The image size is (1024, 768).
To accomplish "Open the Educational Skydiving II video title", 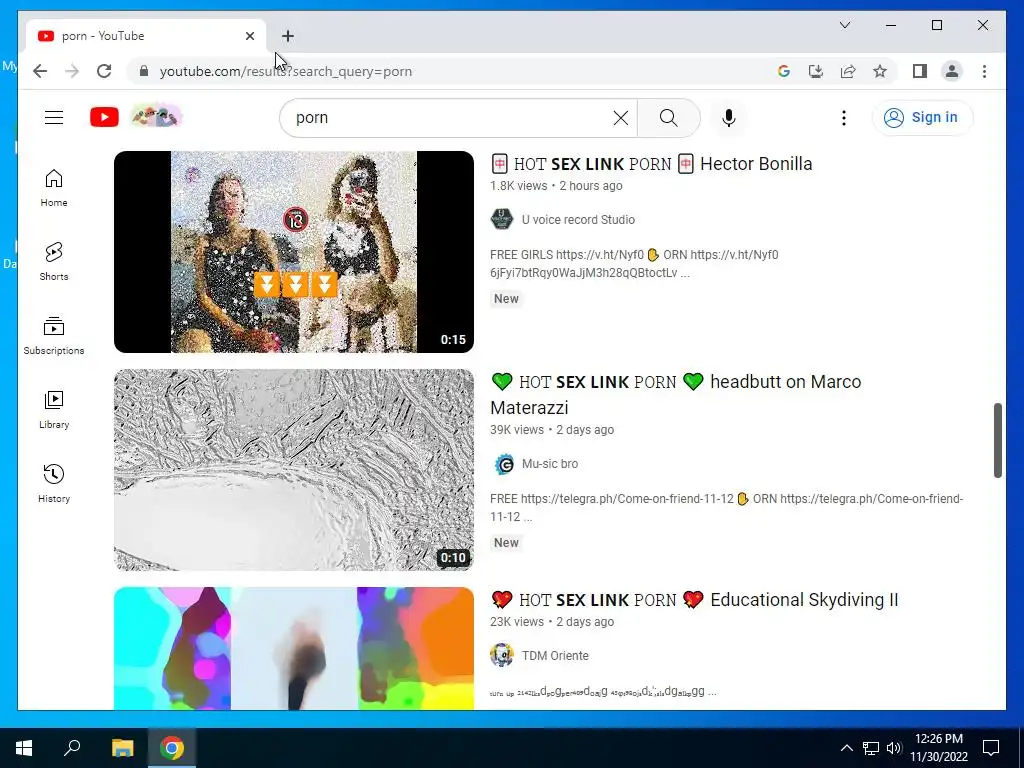I will [694, 600].
